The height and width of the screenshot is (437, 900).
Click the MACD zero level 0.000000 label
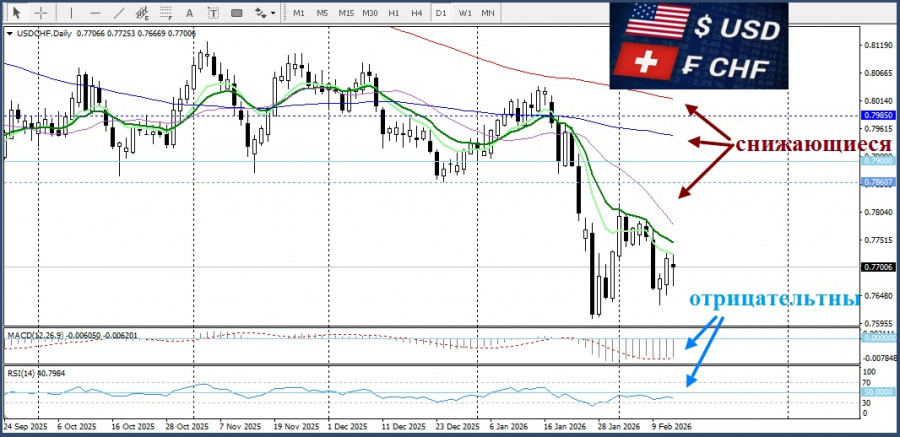pos(879,339)
